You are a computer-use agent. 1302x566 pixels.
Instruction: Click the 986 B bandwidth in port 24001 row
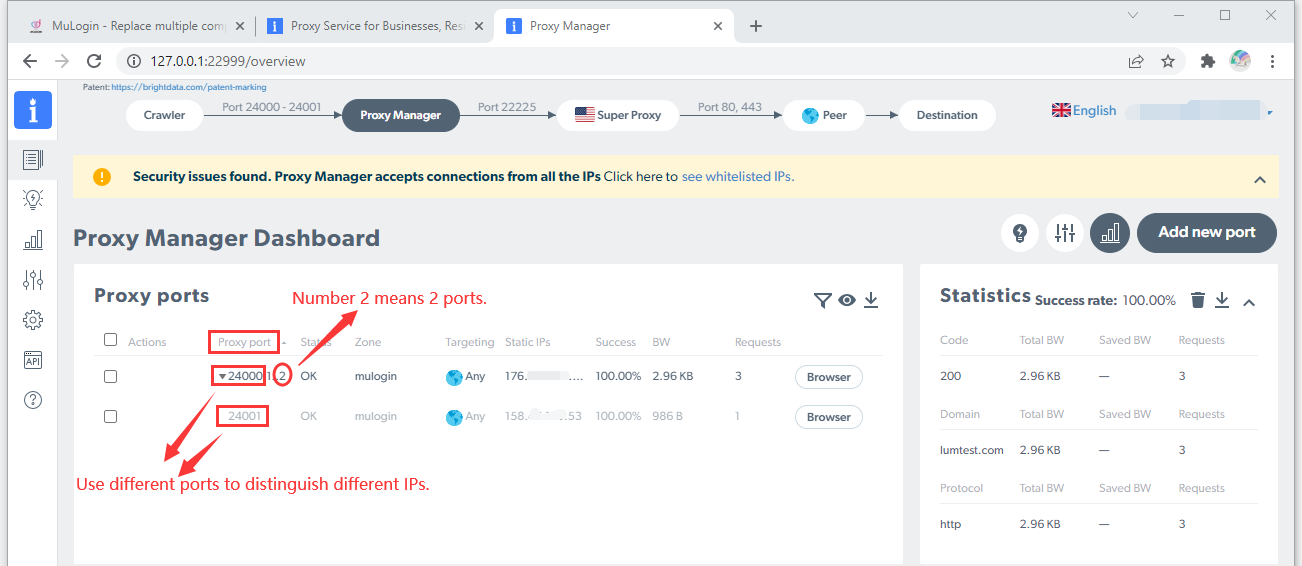(x=667, y=417)
